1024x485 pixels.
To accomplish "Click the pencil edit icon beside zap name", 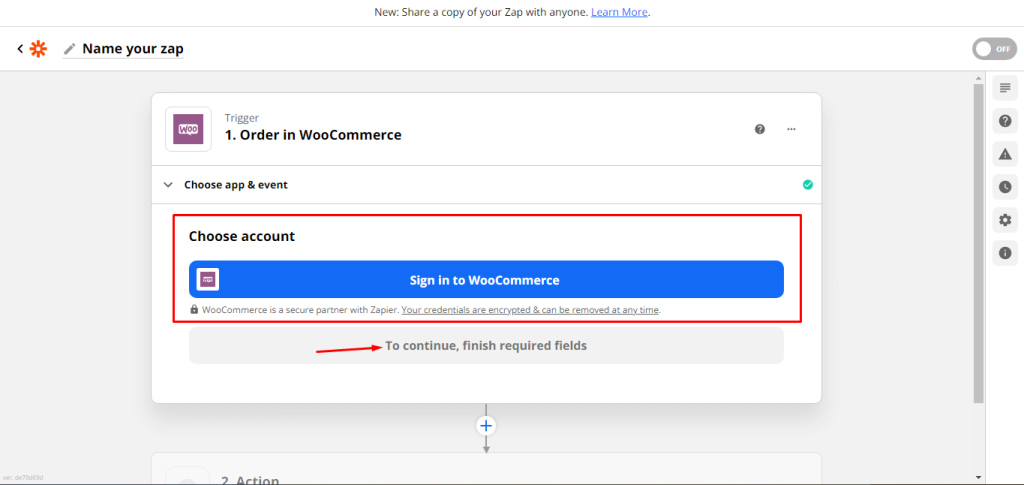I will click(x=69, y=49).
